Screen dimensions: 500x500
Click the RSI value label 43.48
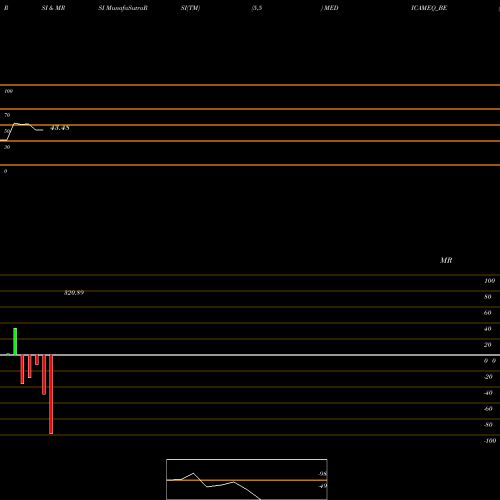click(x=60, y=128)
